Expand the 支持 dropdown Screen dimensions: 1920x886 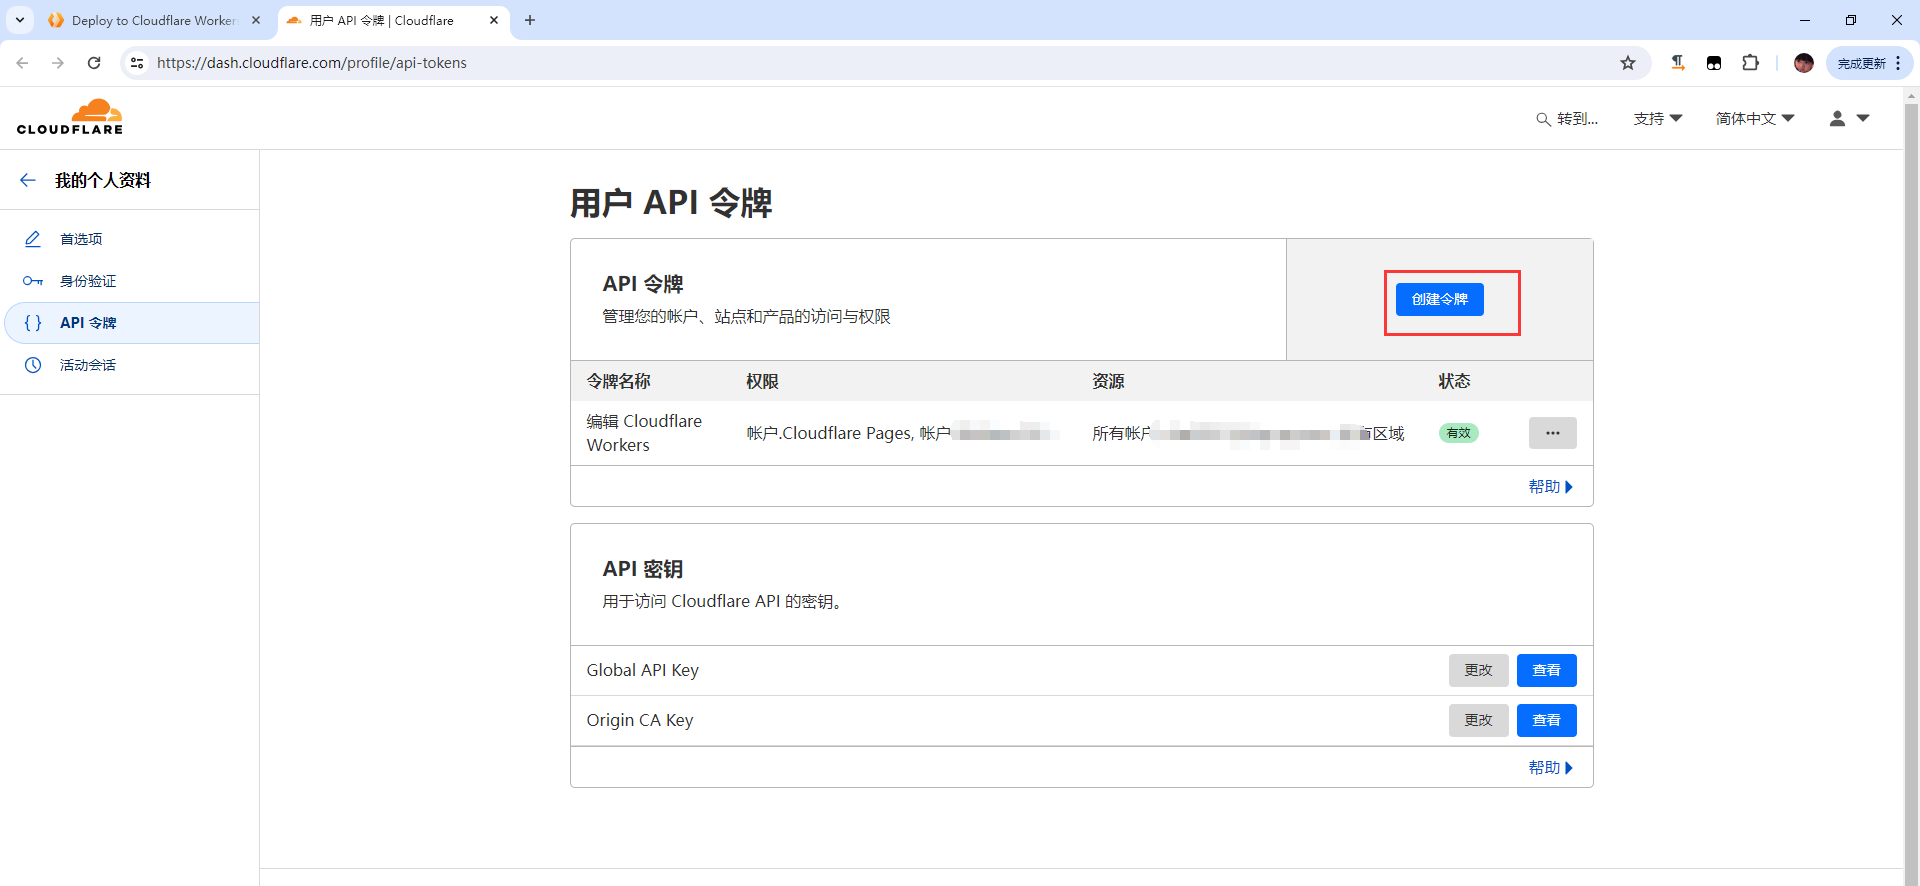click(x=1658, y=119)
